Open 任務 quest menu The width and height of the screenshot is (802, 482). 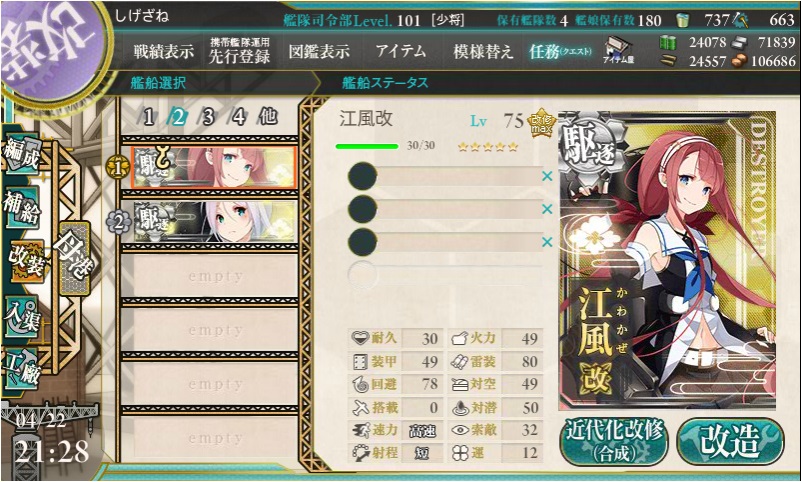click(x=561, y=51)
